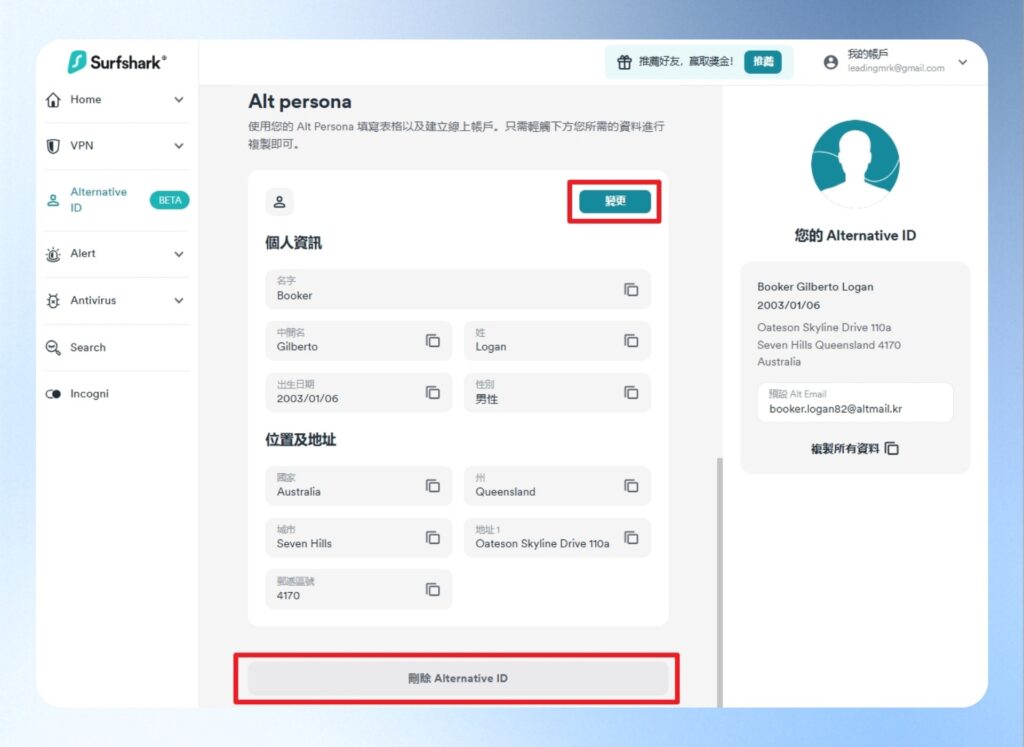1024x747 pixels.
Task: Click 'Seven Hills Queensland 4170' in summary
Action: click(829, 345)
